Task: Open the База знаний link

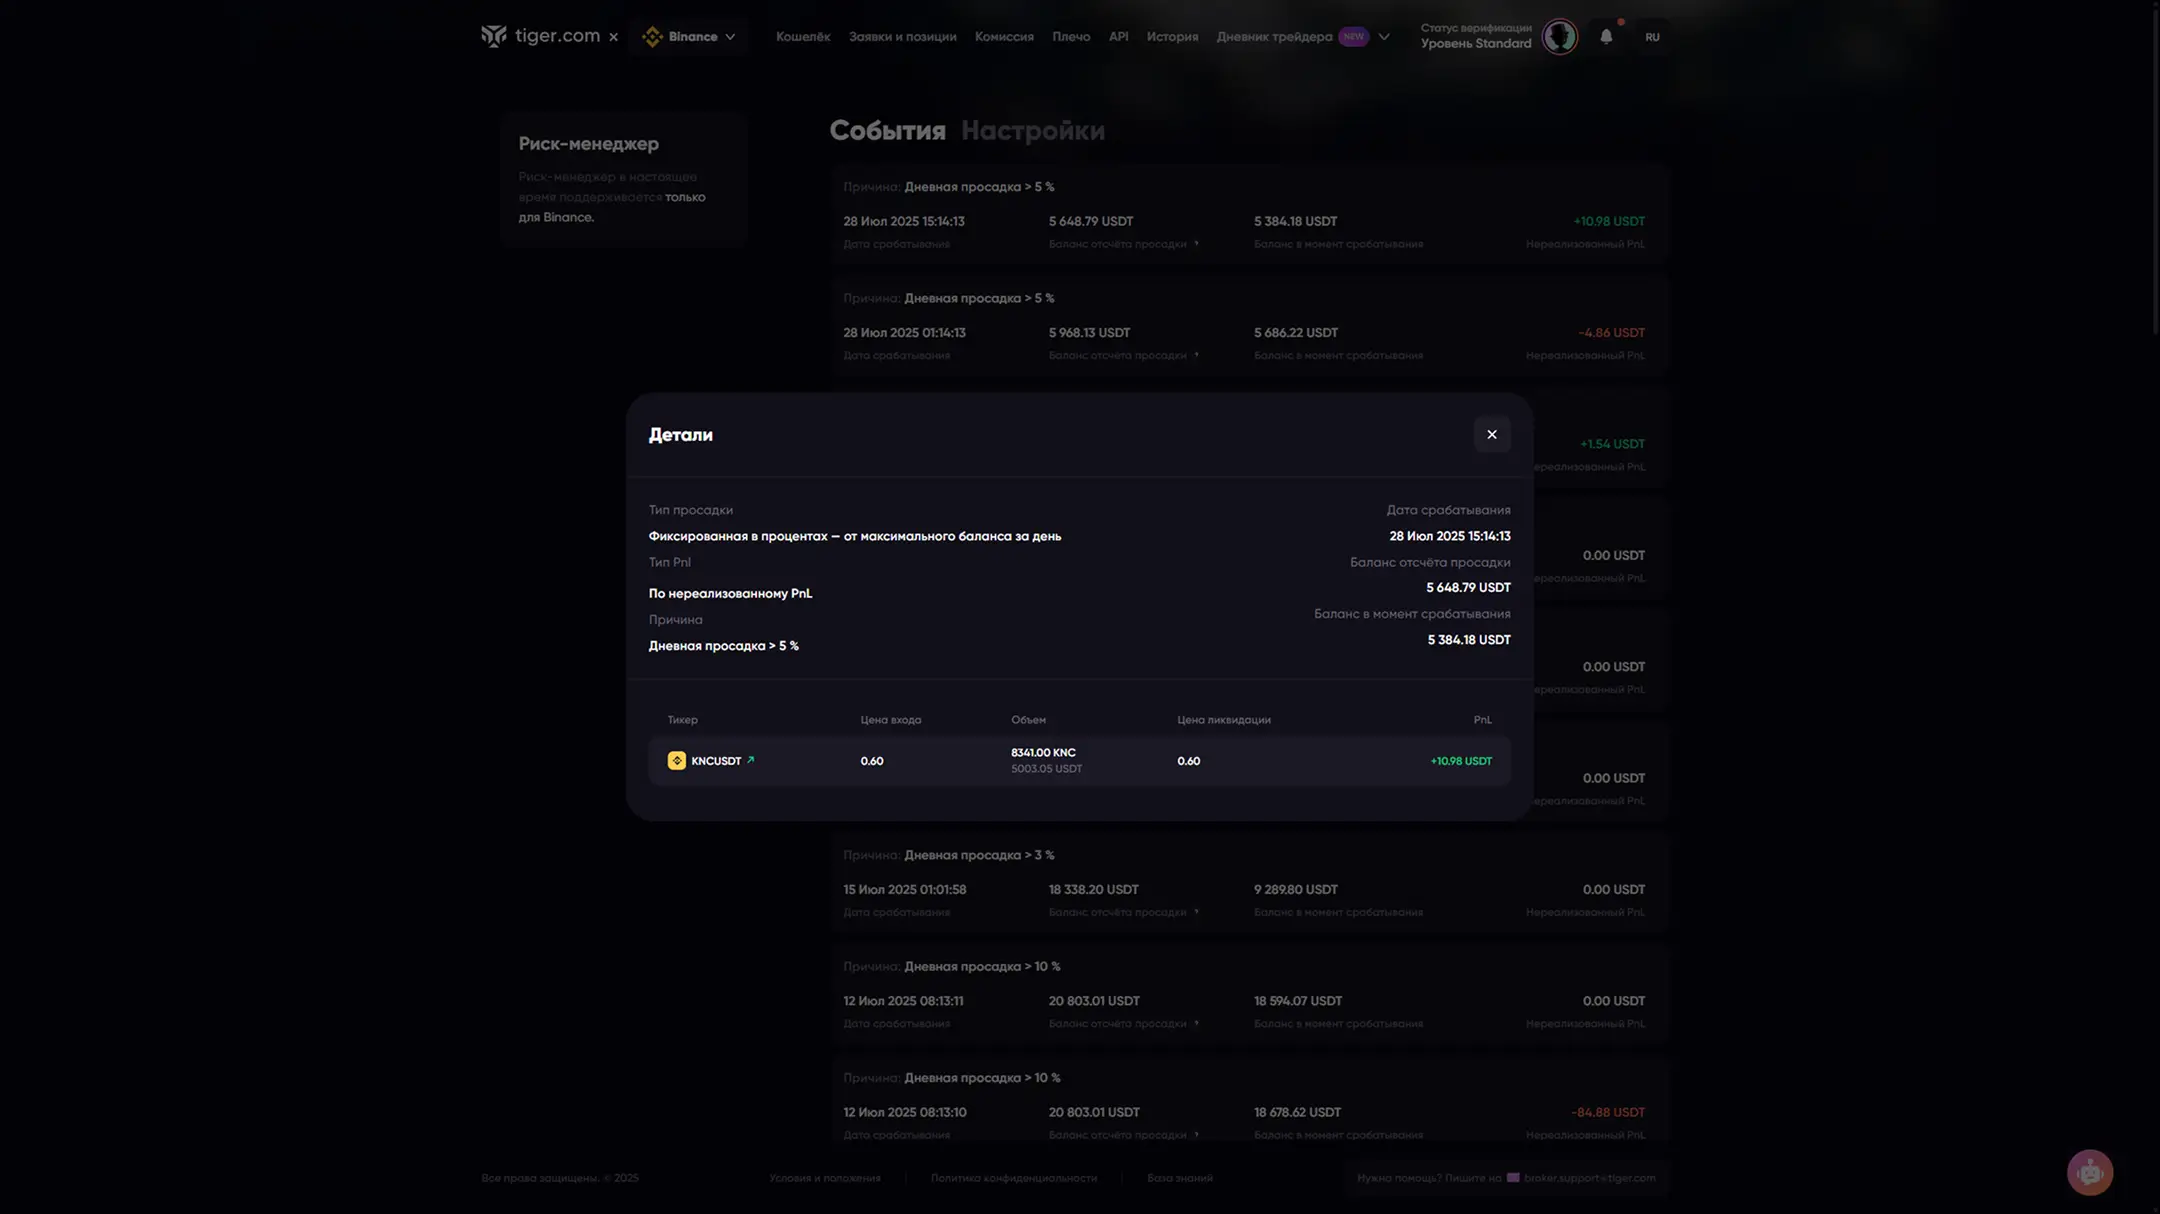Action: 1179,1178
